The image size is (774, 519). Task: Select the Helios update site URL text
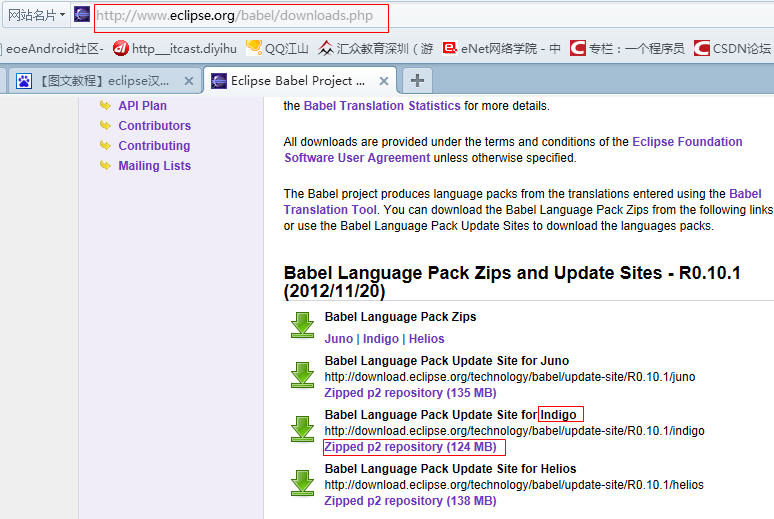pos(514,485)
